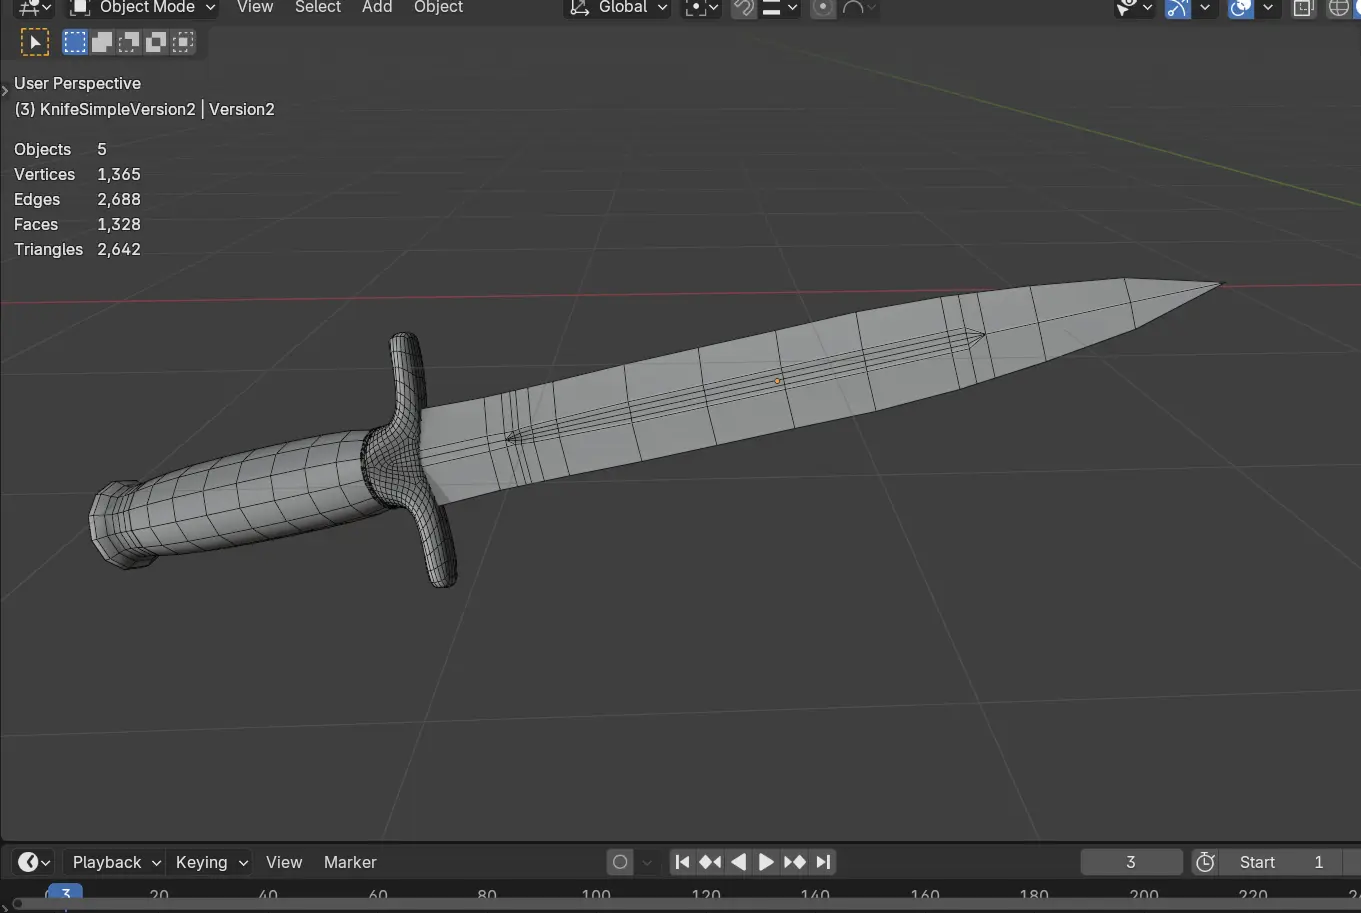1361x913 pixels.
Task: Jump to the previous keyframe
Action: tap(710, 862)
